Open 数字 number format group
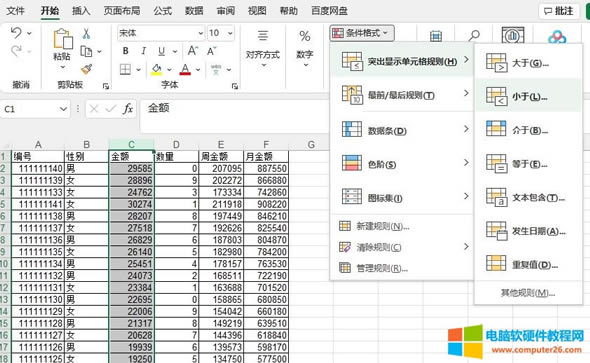The image size is (590, 363). click(304, 49)
